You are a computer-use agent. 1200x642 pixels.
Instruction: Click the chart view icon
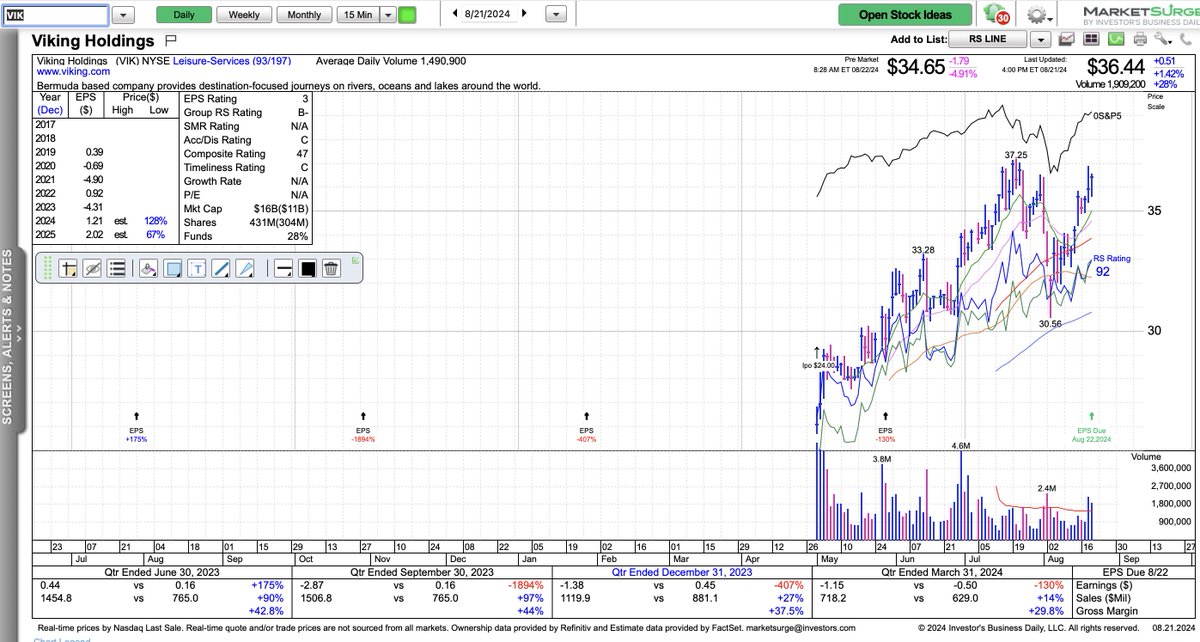pyautogui.click(x=1067, y=40)
